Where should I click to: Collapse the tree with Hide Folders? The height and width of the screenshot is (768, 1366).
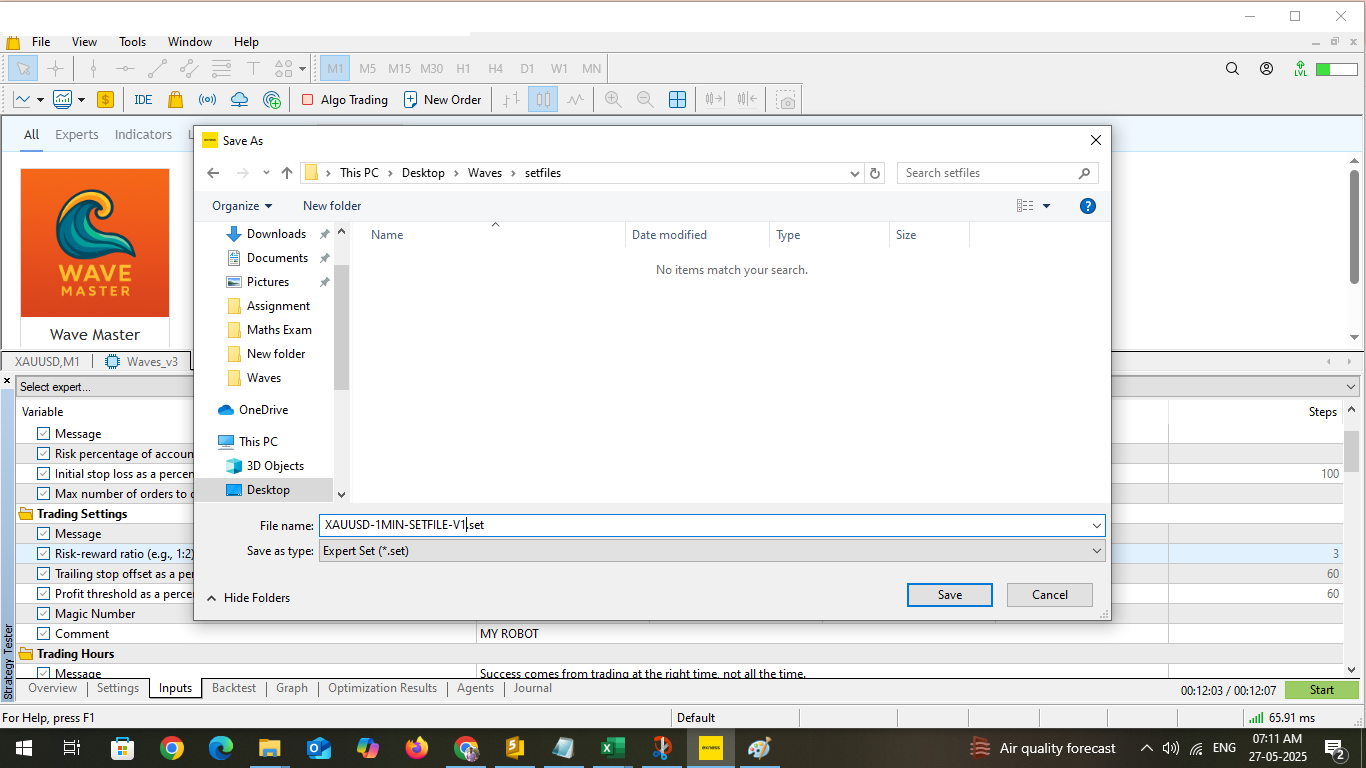click(x=249, y=598)
